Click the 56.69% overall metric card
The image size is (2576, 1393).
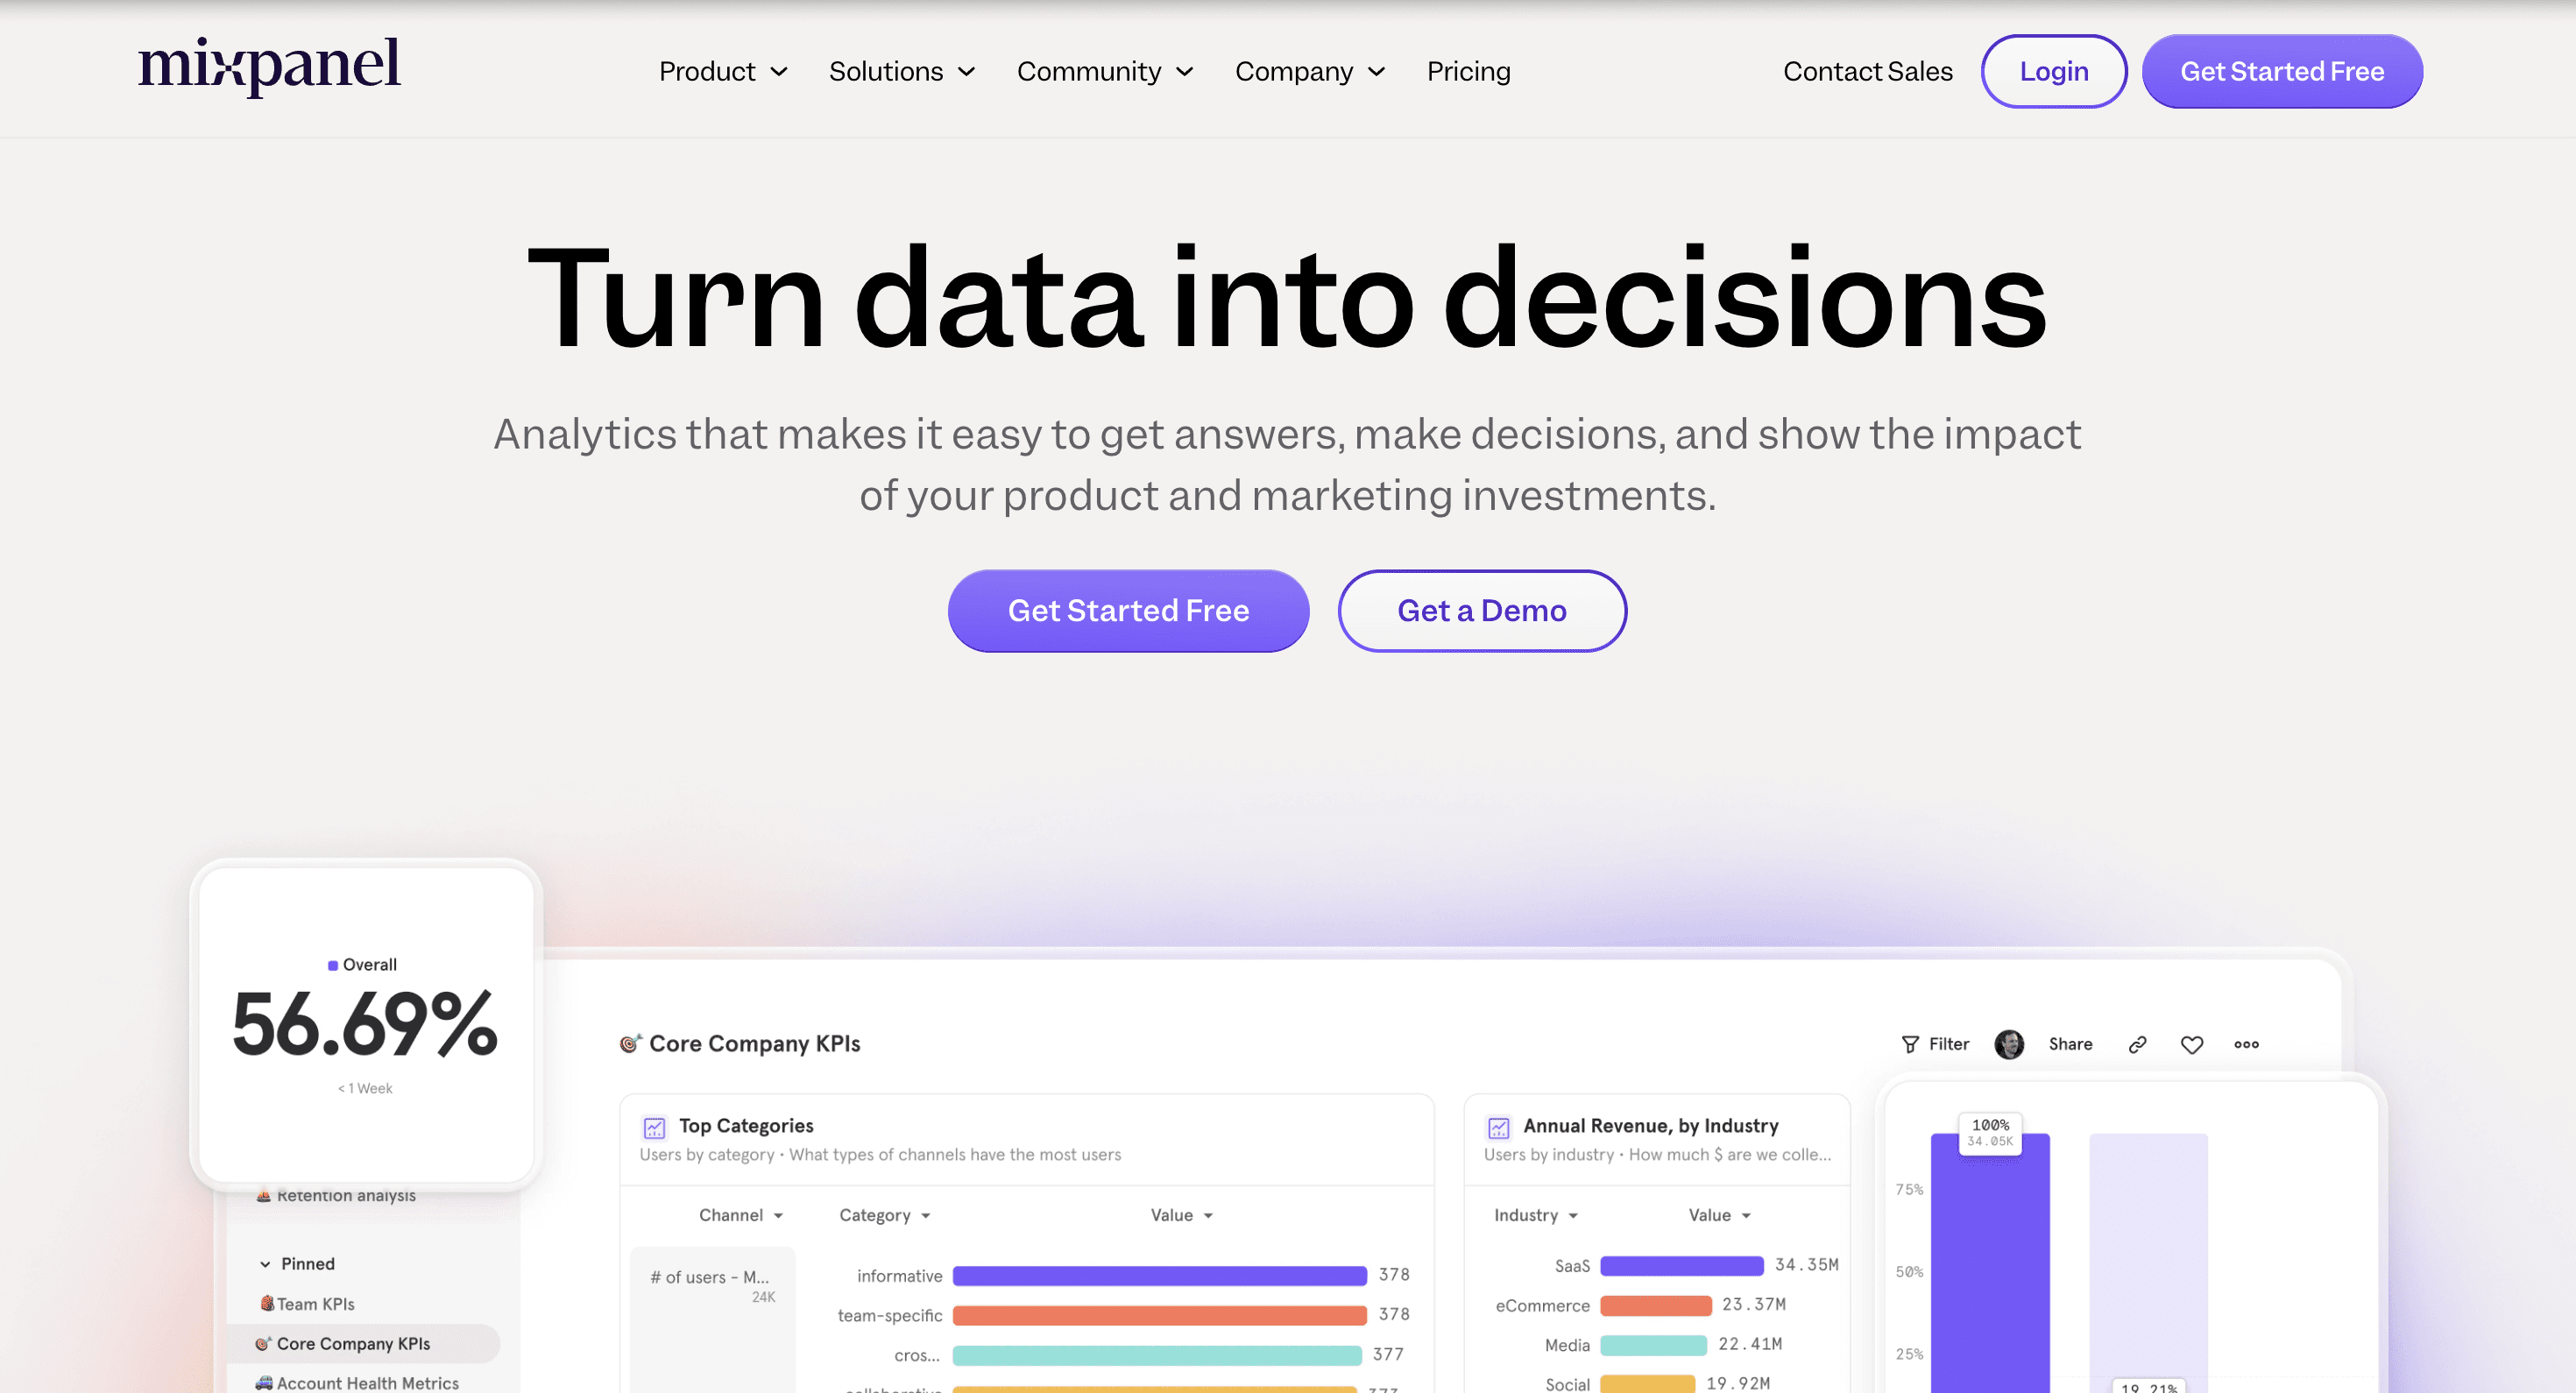pos(364,1022)
